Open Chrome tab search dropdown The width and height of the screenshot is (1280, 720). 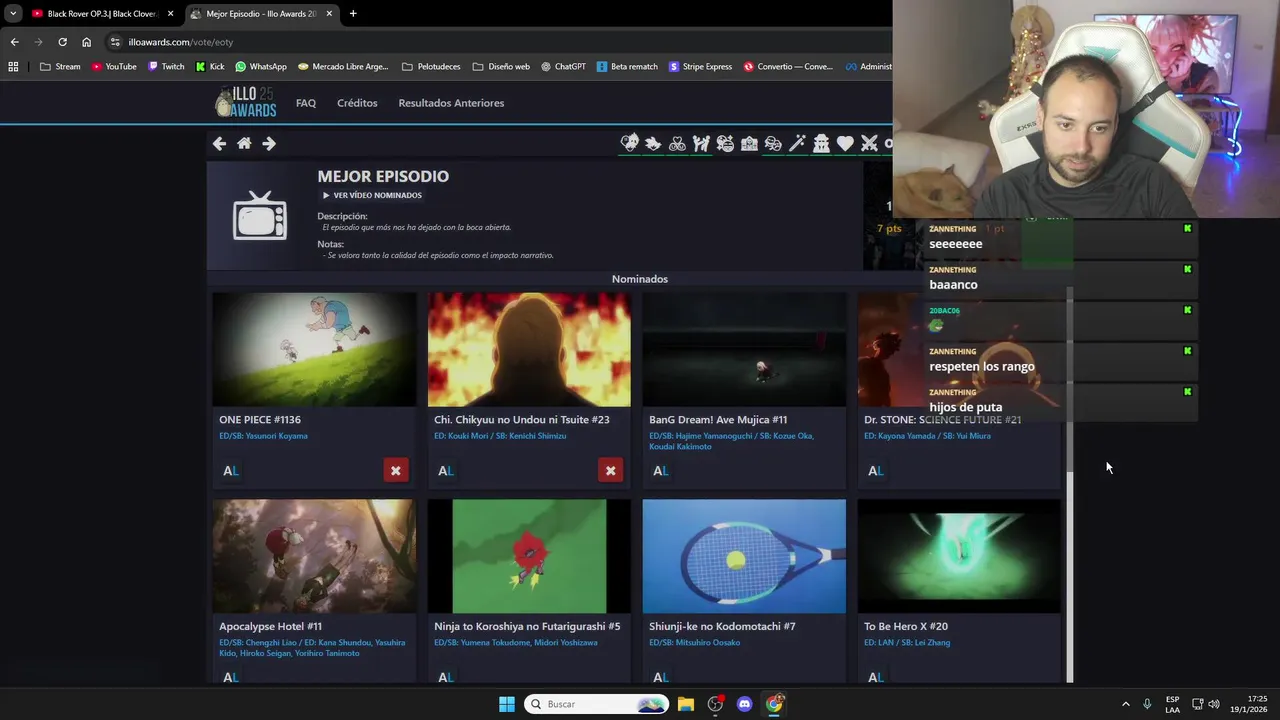click(x=13, y=13)
